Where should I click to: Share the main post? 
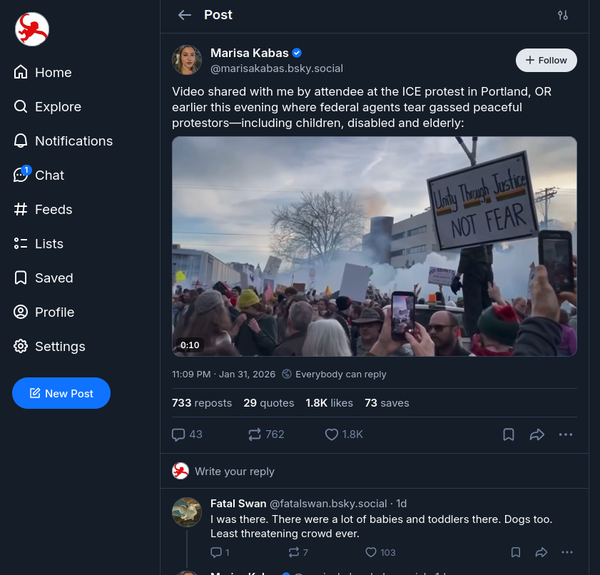pos(537,434)
